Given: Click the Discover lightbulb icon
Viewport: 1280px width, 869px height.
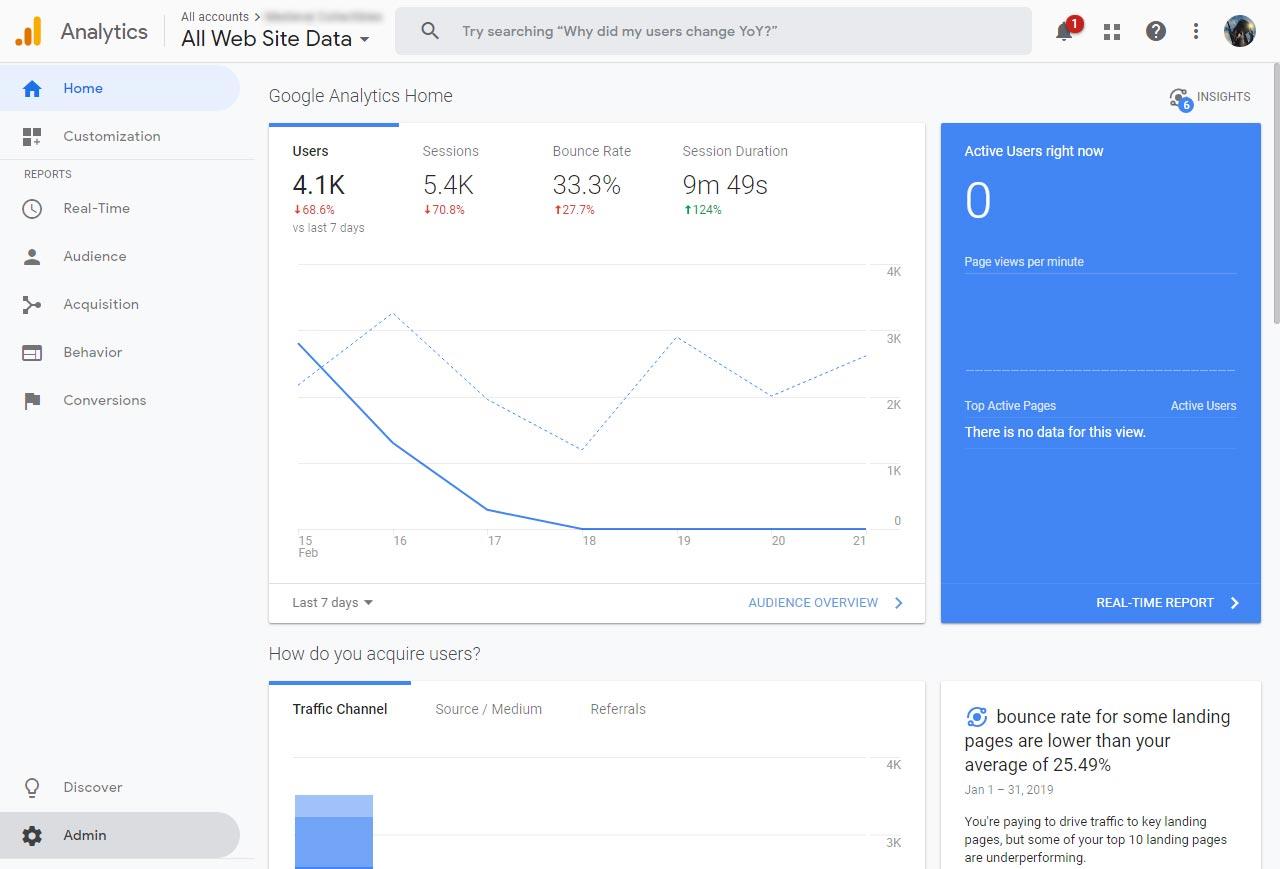Looking at the screenshot, I should 32,787.
